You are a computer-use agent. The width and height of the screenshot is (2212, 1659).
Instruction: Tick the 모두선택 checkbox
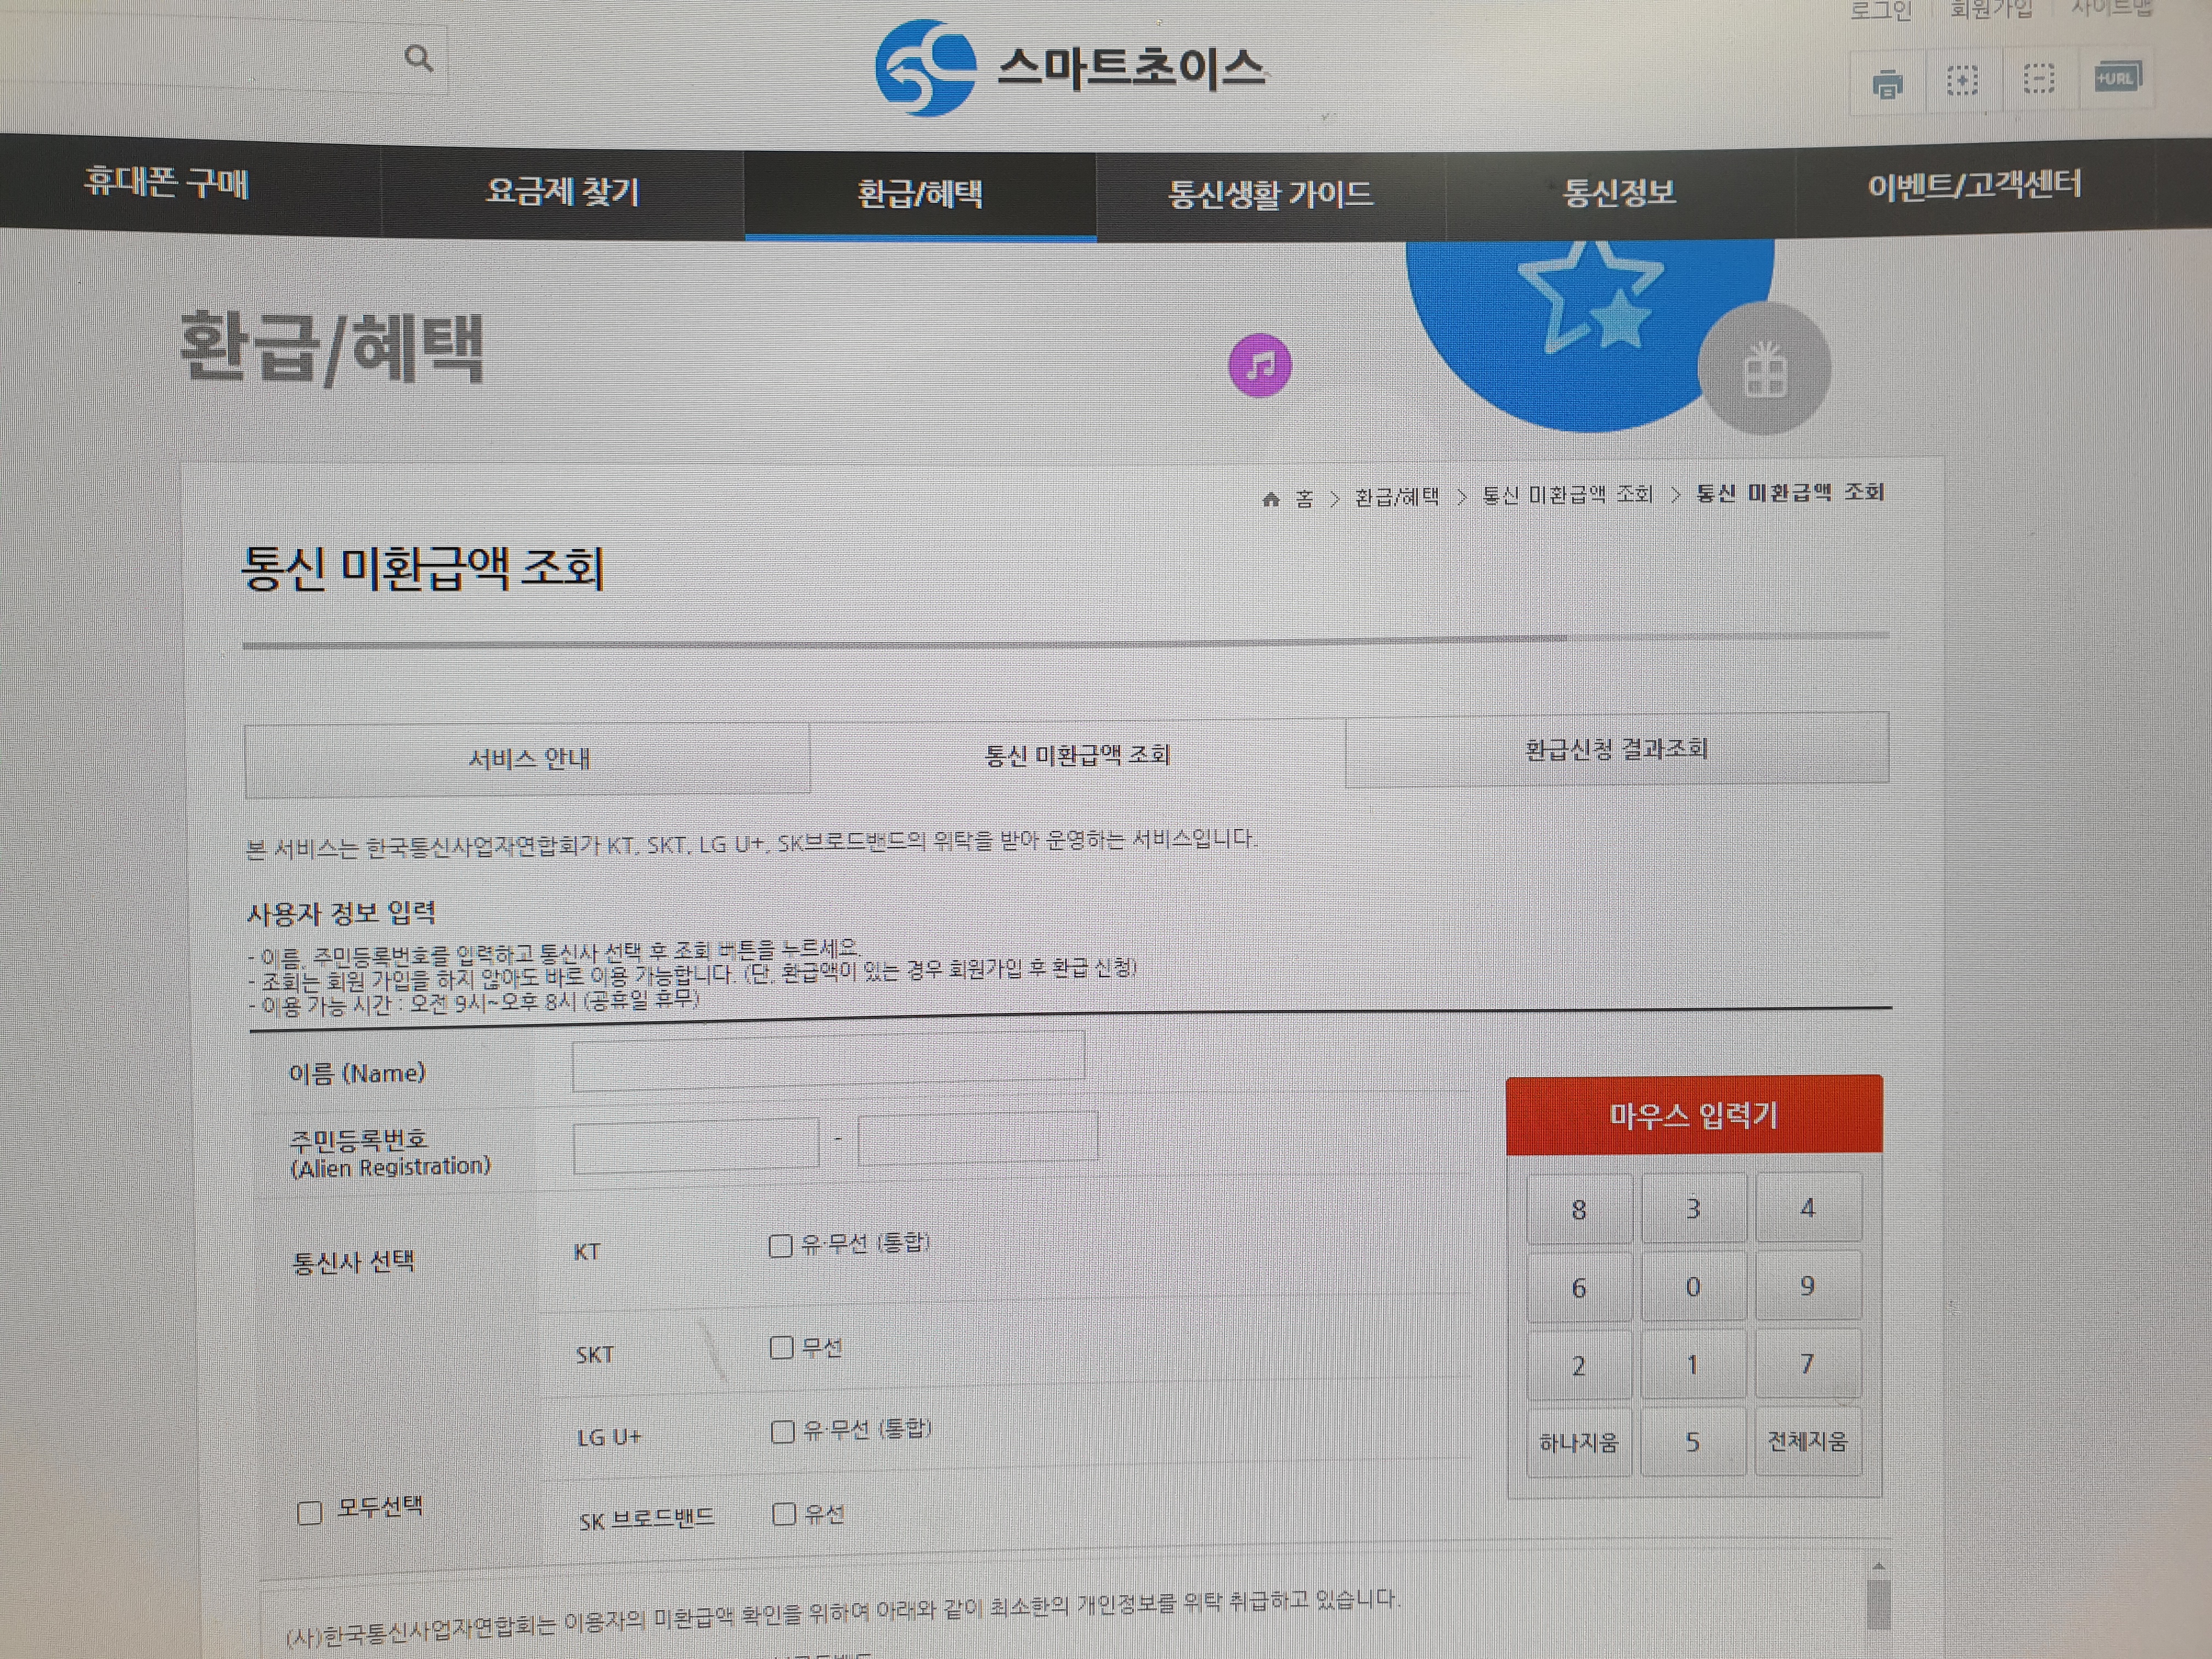tap(310, 1512)
